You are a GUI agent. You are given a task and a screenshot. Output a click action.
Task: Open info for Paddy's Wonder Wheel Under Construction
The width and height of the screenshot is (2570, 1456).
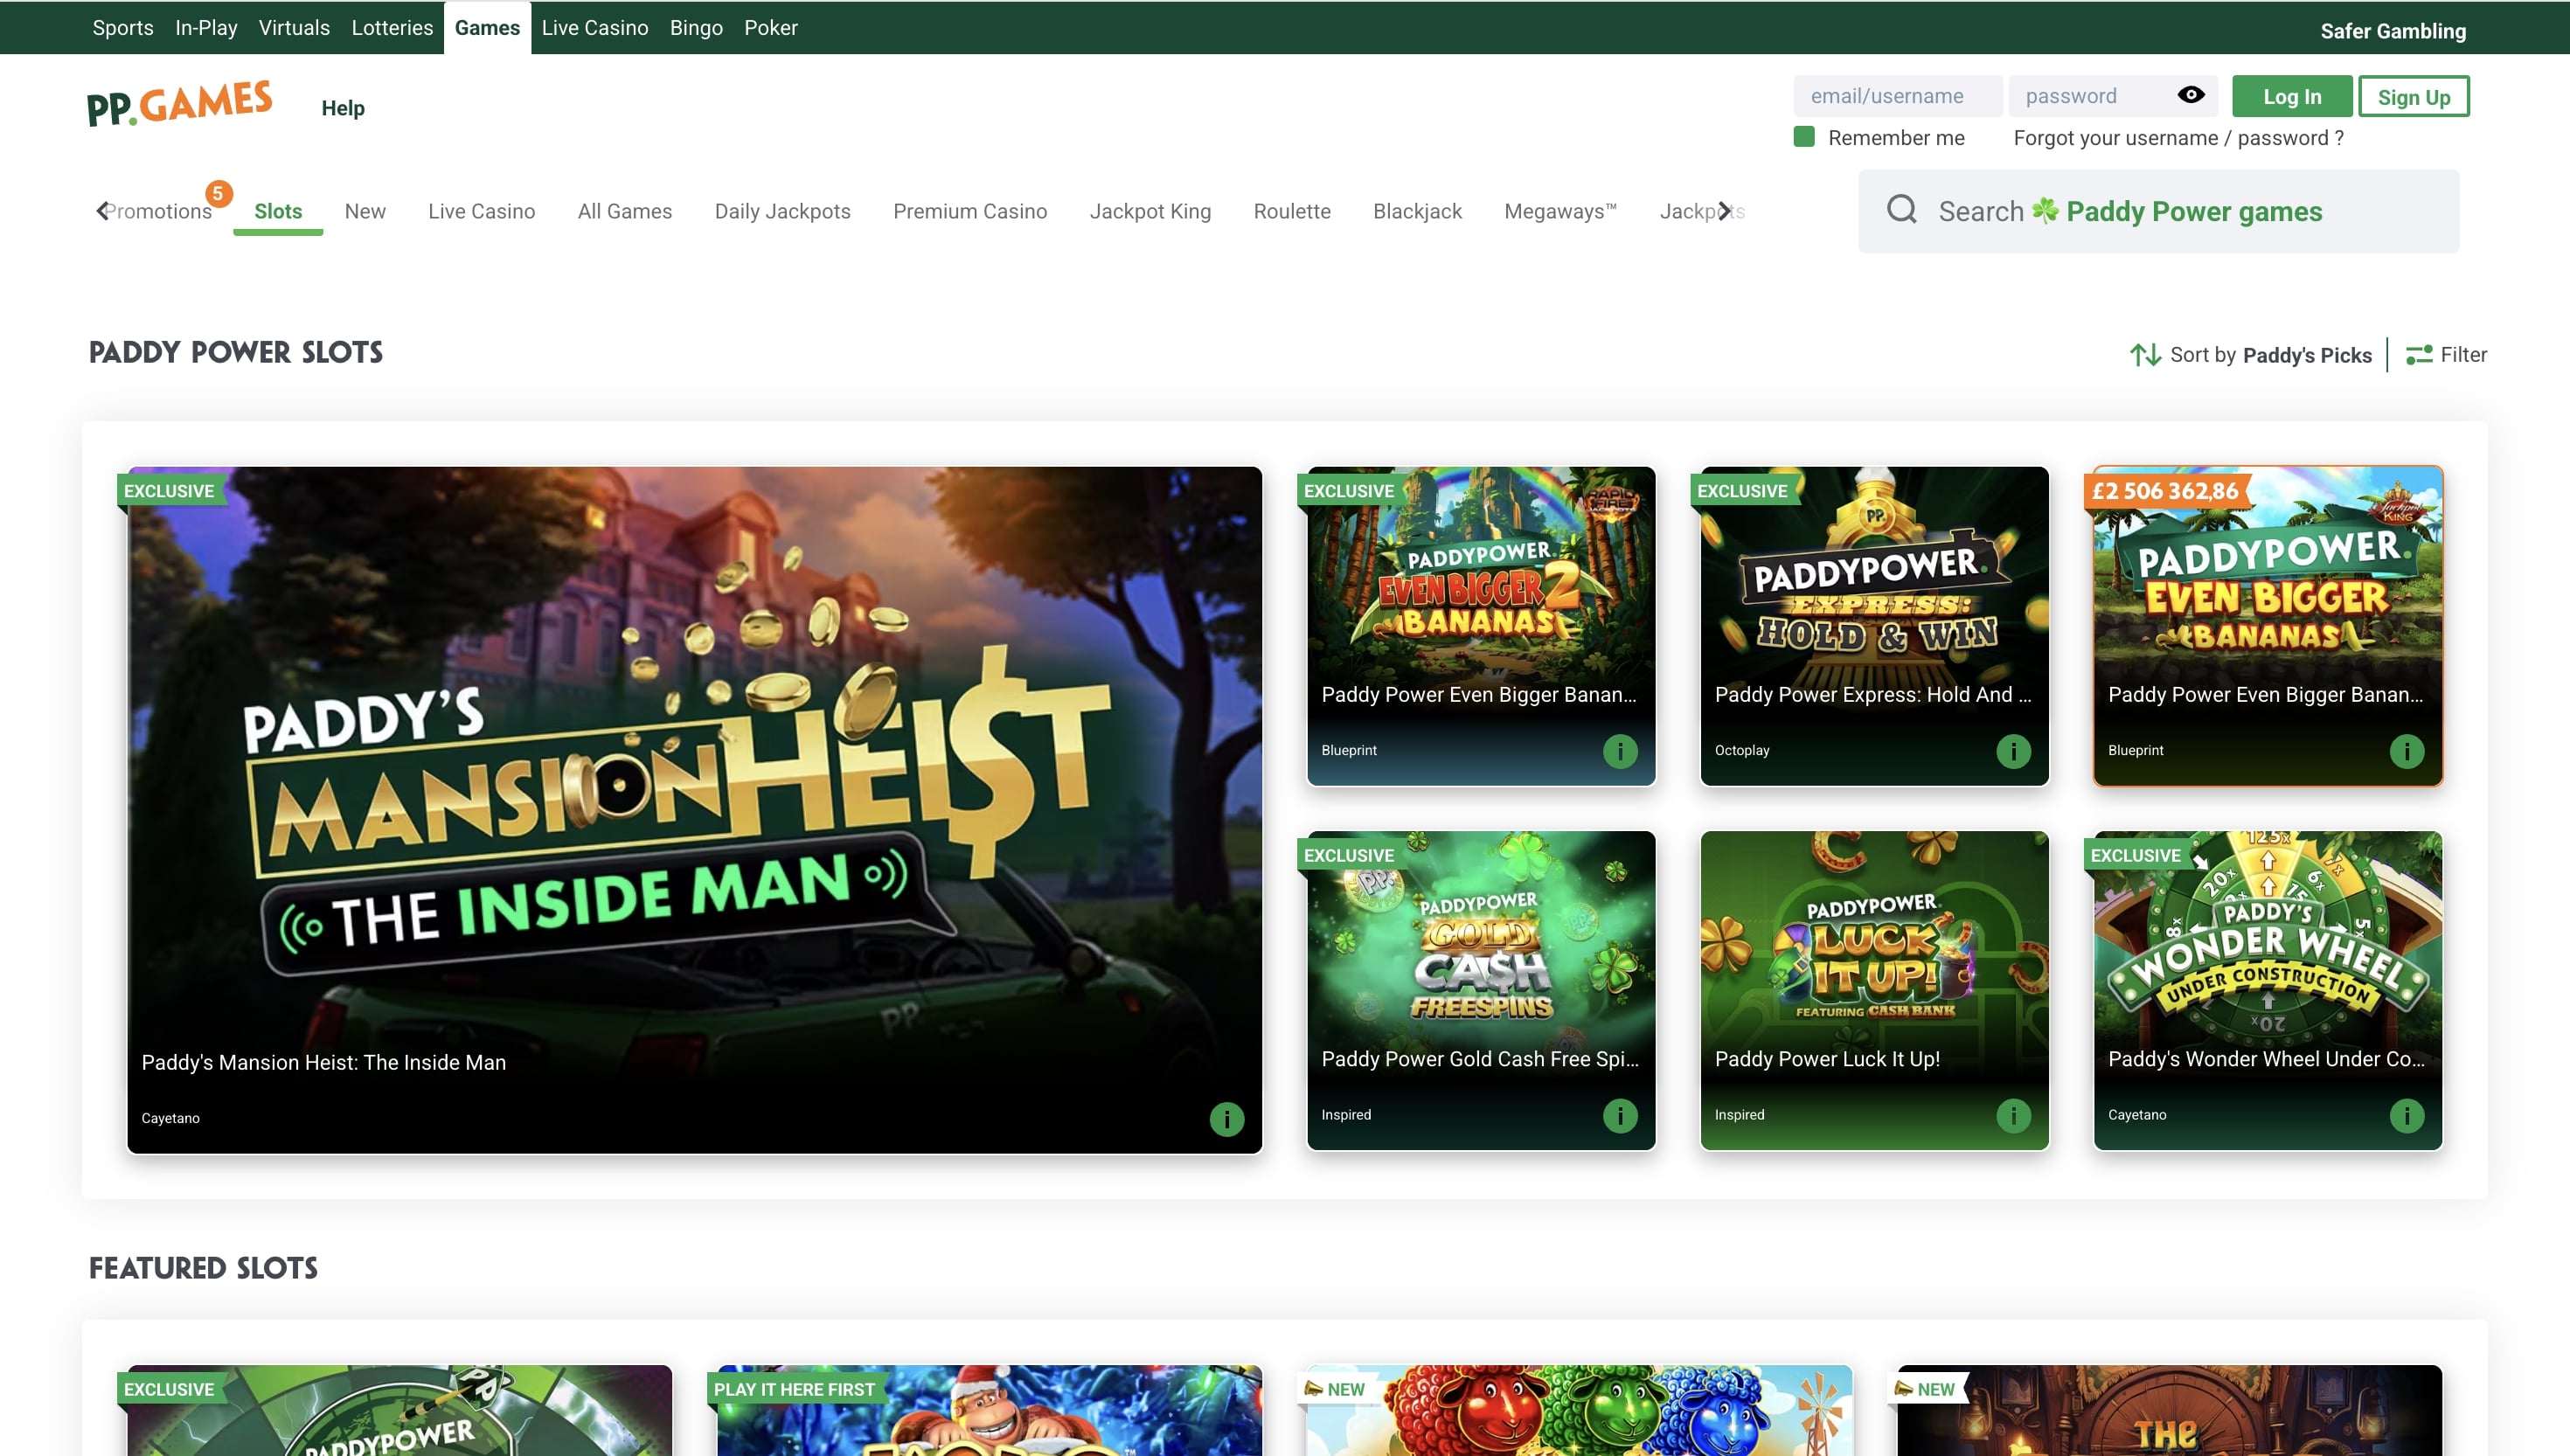pyautogui.click(x=2407, y=1115)
